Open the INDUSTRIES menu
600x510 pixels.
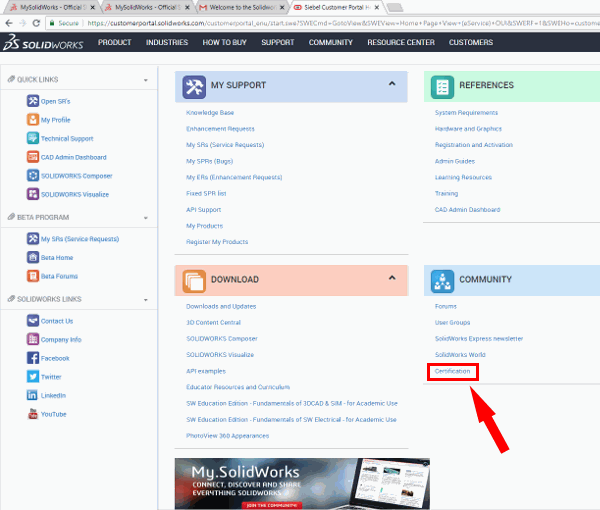click(167, 42)
